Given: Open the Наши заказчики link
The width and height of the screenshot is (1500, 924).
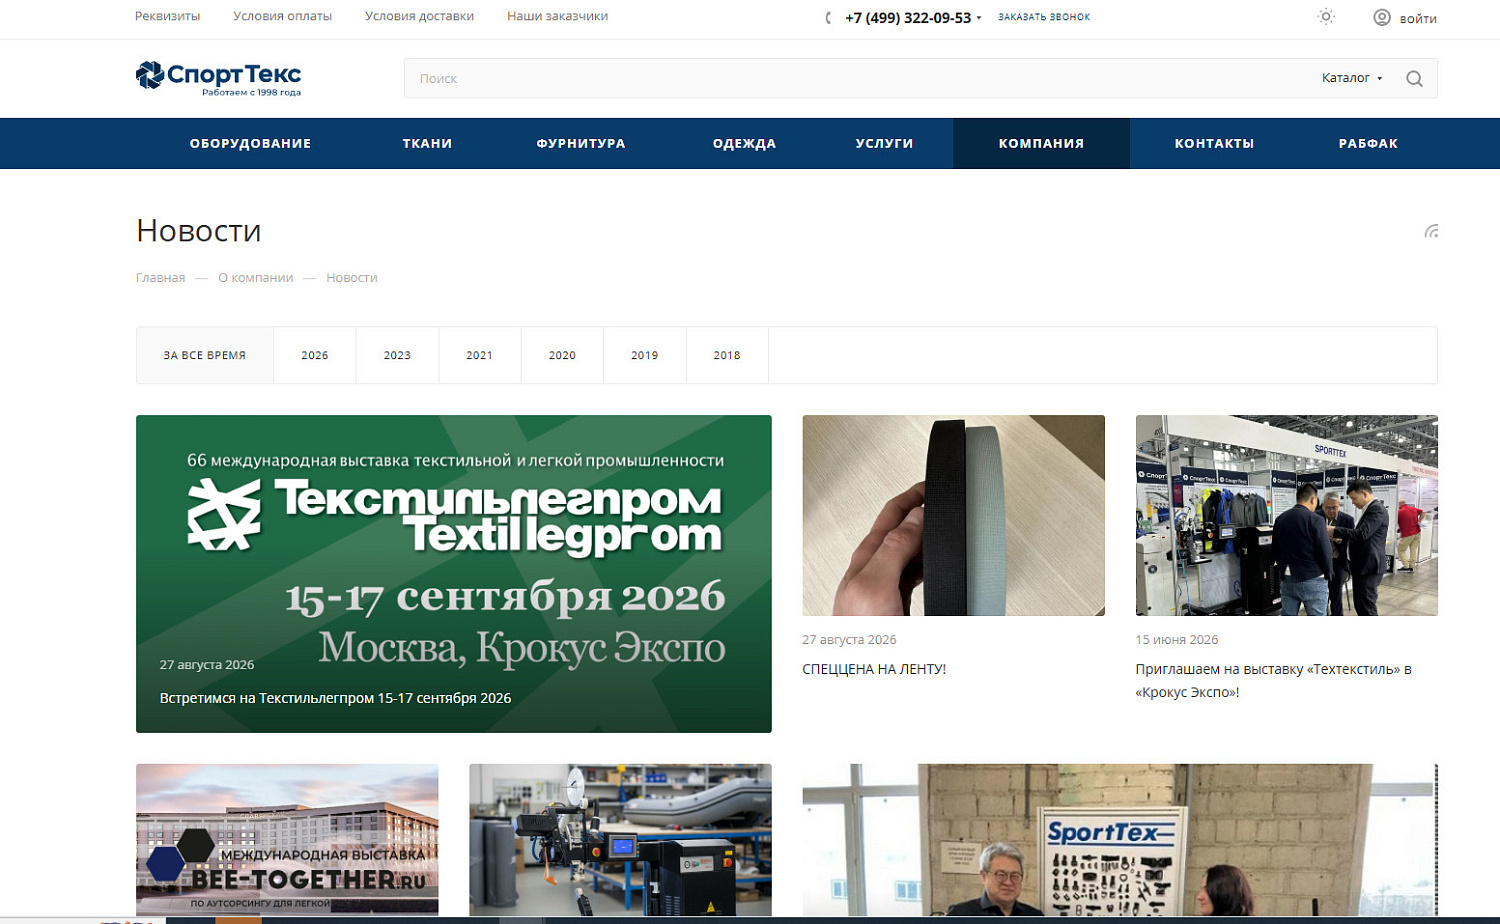Looking at the screenshot, I should click(x=557, y=16).
